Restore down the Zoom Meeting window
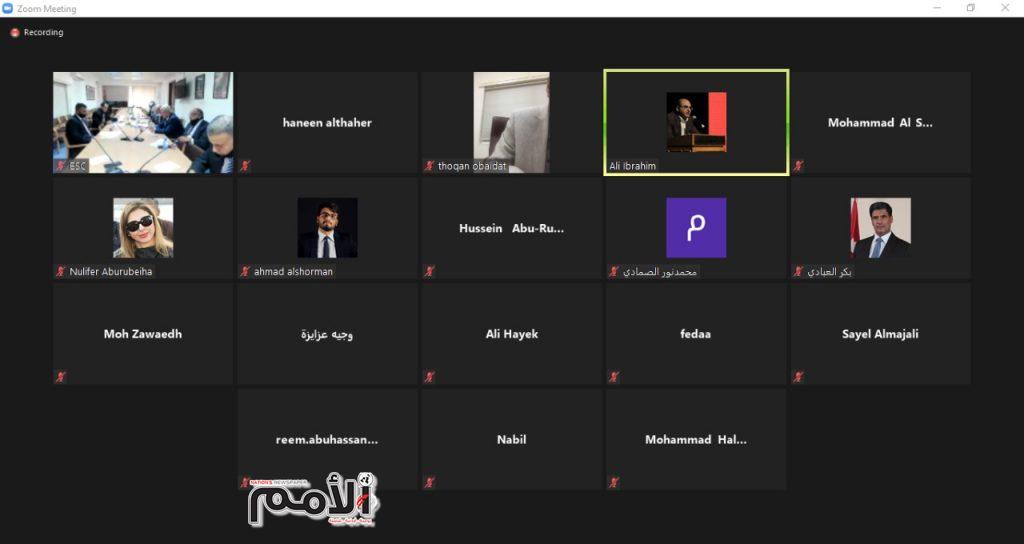This screenshot has height=544, width=1024. 971,8
